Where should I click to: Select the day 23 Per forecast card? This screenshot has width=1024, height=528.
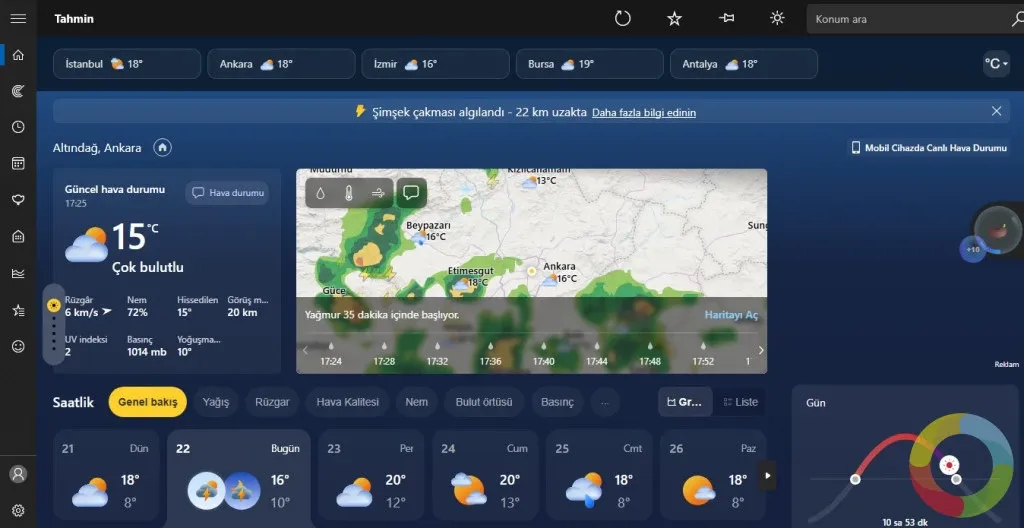371,475
